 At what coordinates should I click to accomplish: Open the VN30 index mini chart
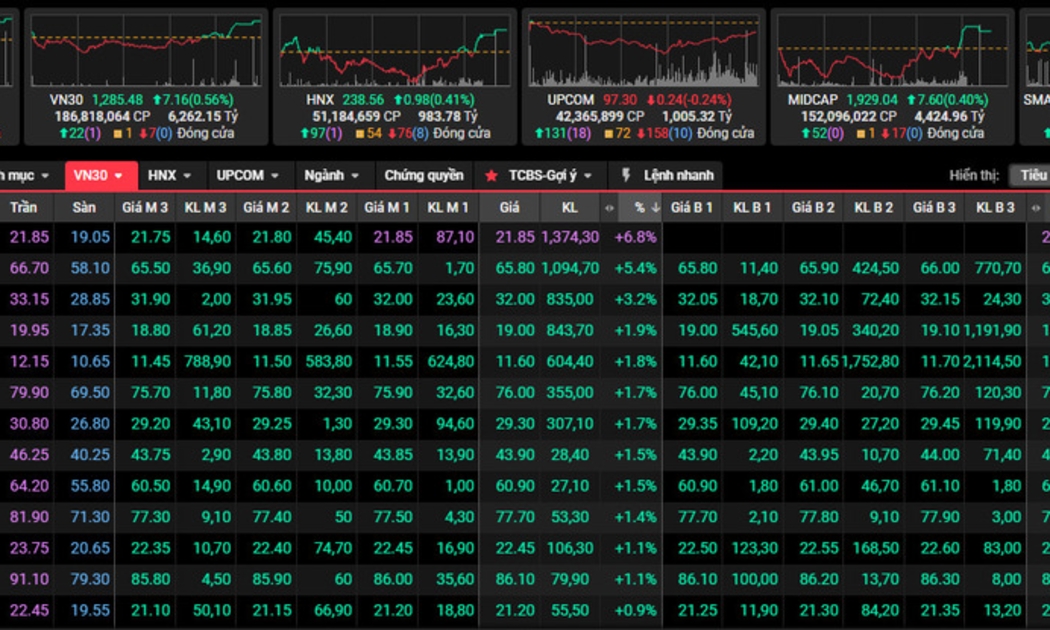(146, 51)
